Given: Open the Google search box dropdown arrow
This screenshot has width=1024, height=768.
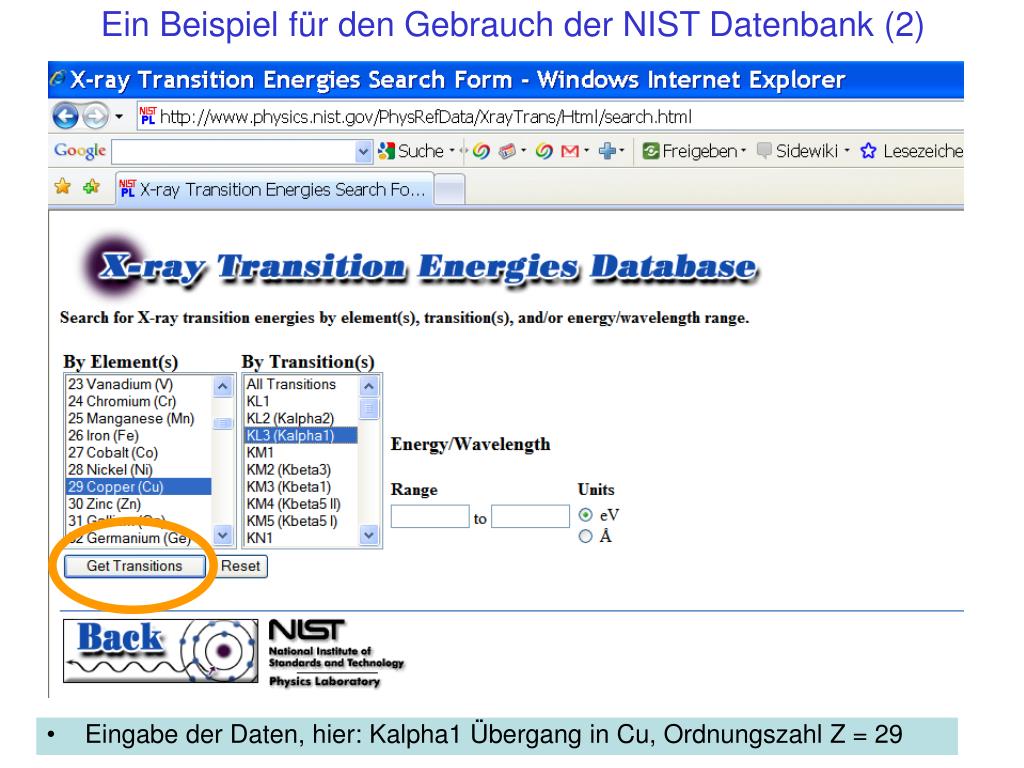Looking at the screenshot, I should click(x=364, y=152).
